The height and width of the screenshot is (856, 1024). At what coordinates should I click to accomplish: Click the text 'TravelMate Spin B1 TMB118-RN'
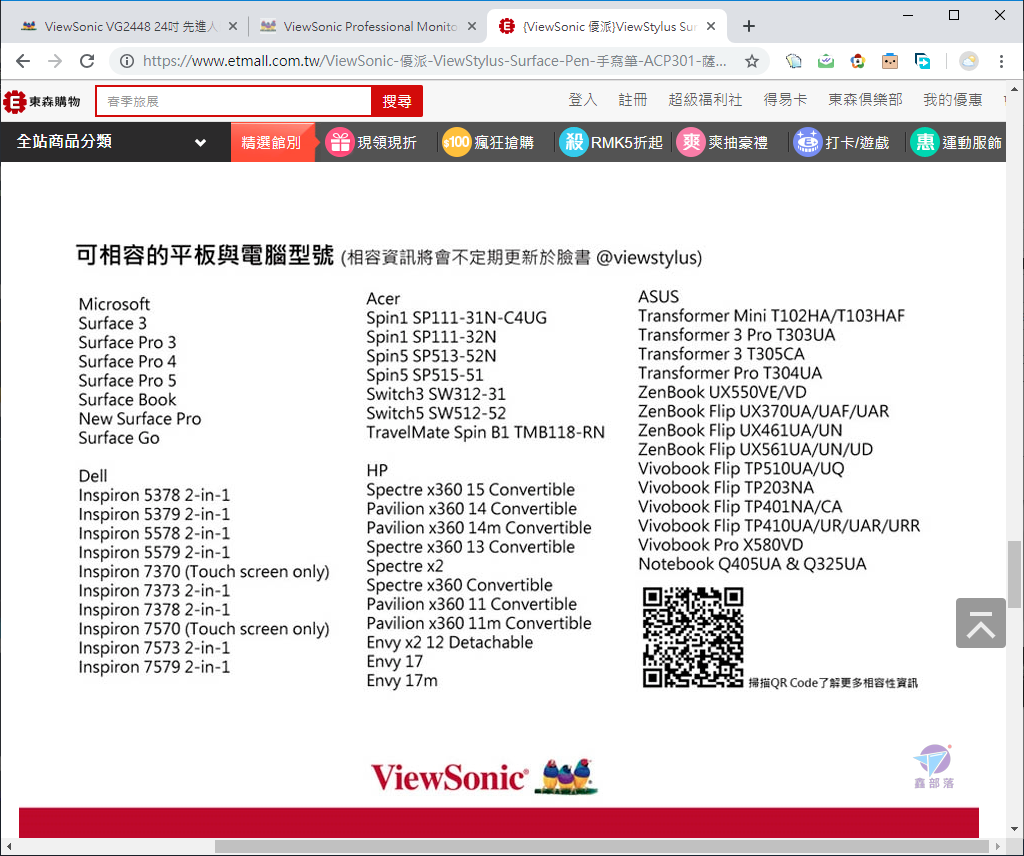(x=485, y=432)
